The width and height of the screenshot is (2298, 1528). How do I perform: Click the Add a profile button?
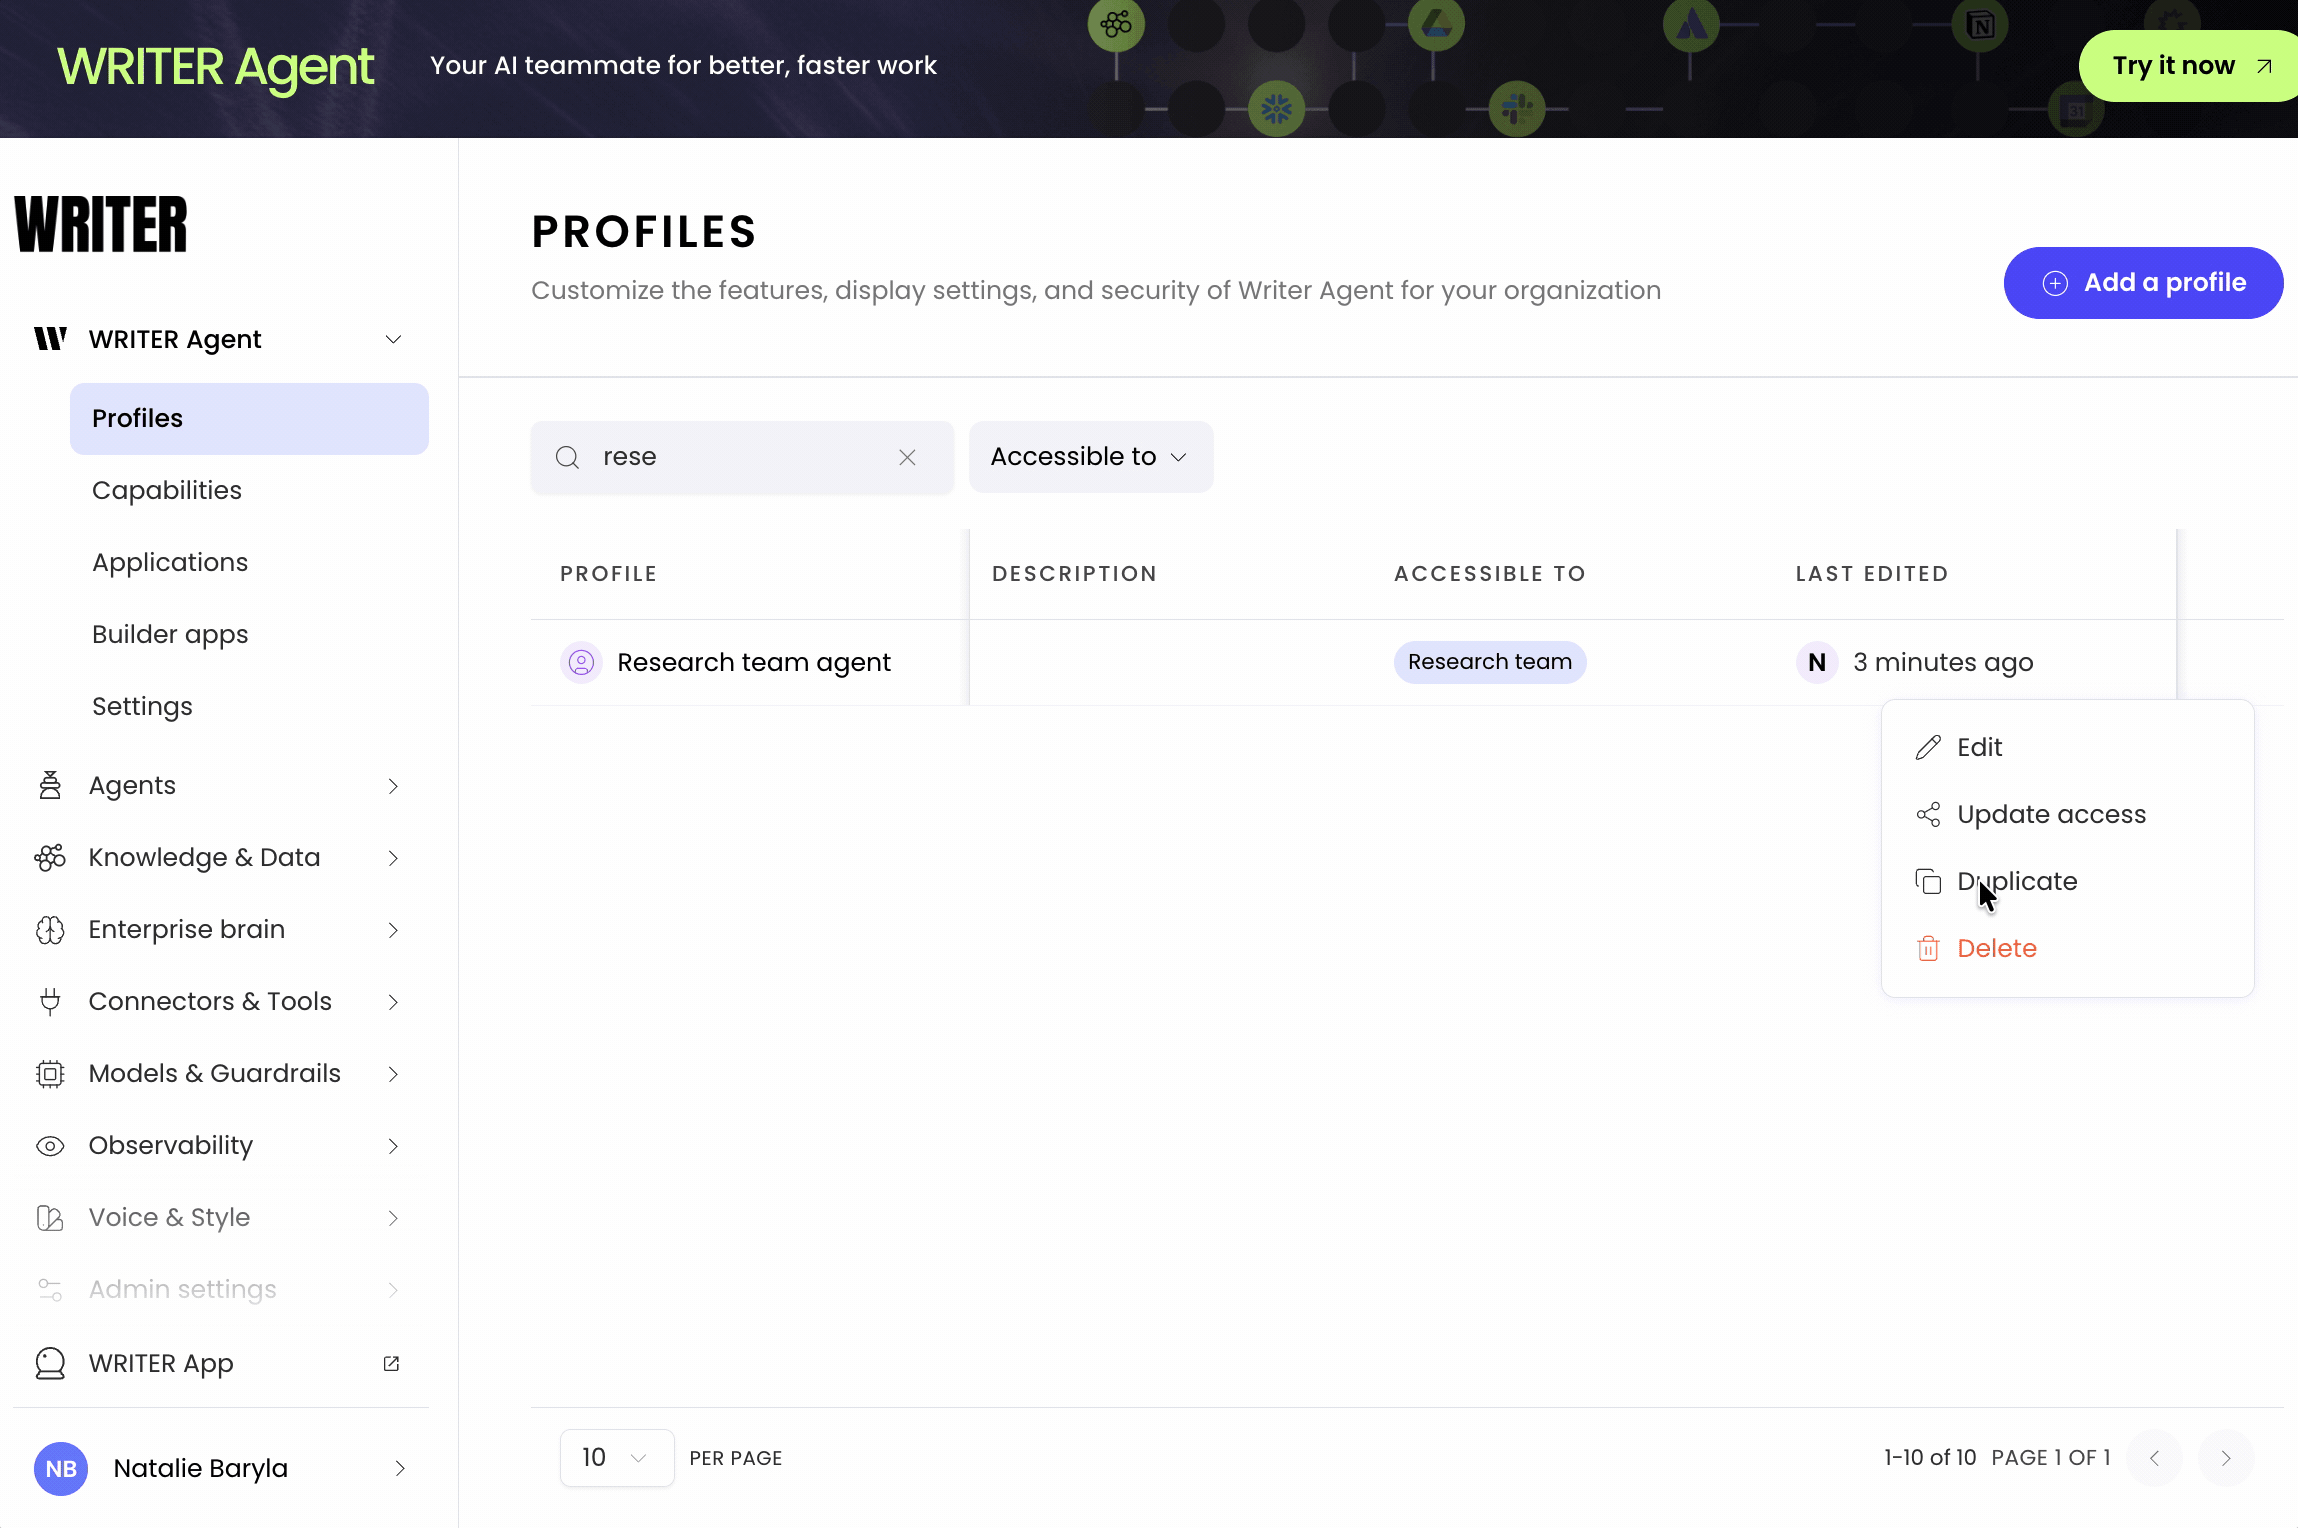click(2143, 283)
